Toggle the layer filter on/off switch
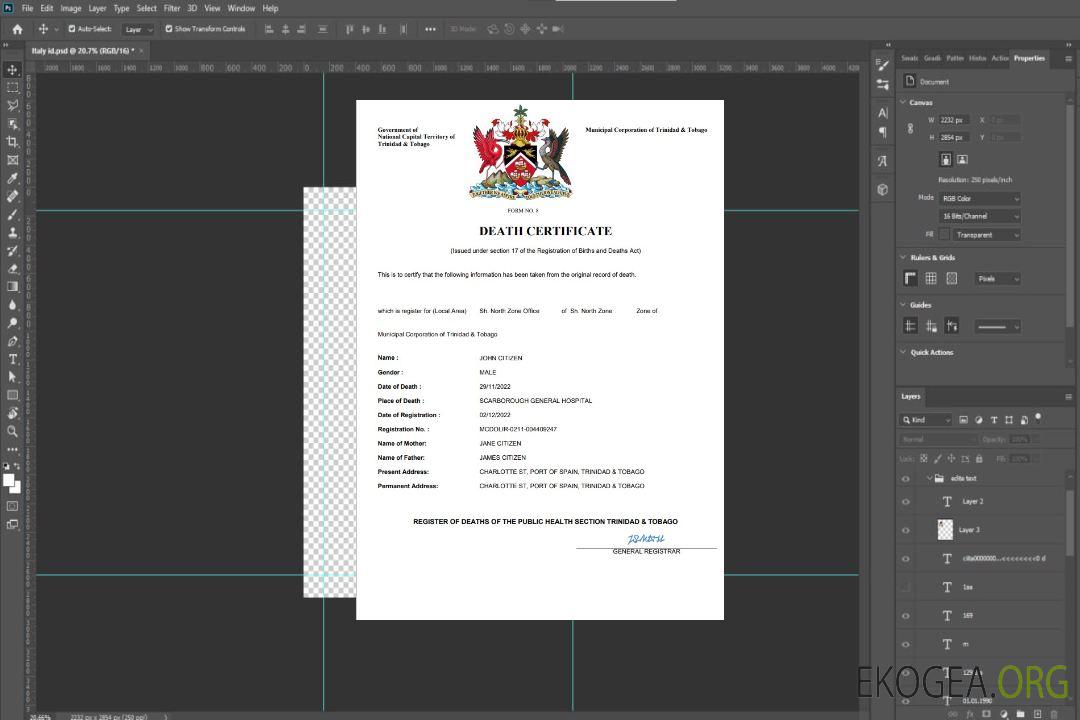Screen dimensions: 1080x720 pos(1038,418)
